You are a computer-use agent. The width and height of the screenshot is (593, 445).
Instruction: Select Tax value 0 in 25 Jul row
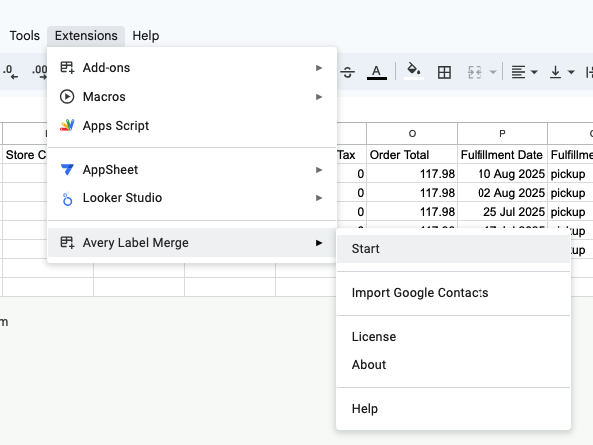[x=351, y=211]
